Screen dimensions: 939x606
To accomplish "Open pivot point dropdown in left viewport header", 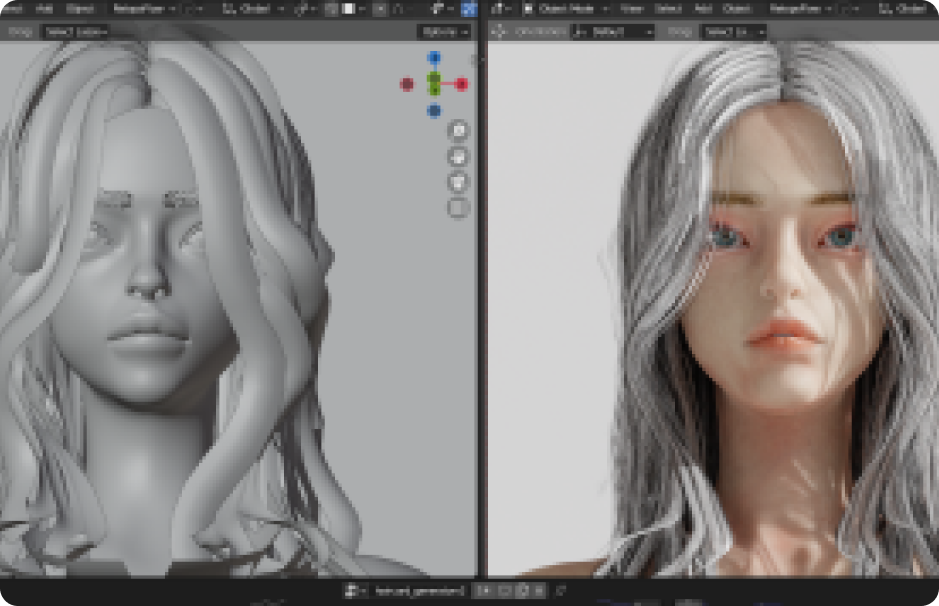I will point(304,8).
